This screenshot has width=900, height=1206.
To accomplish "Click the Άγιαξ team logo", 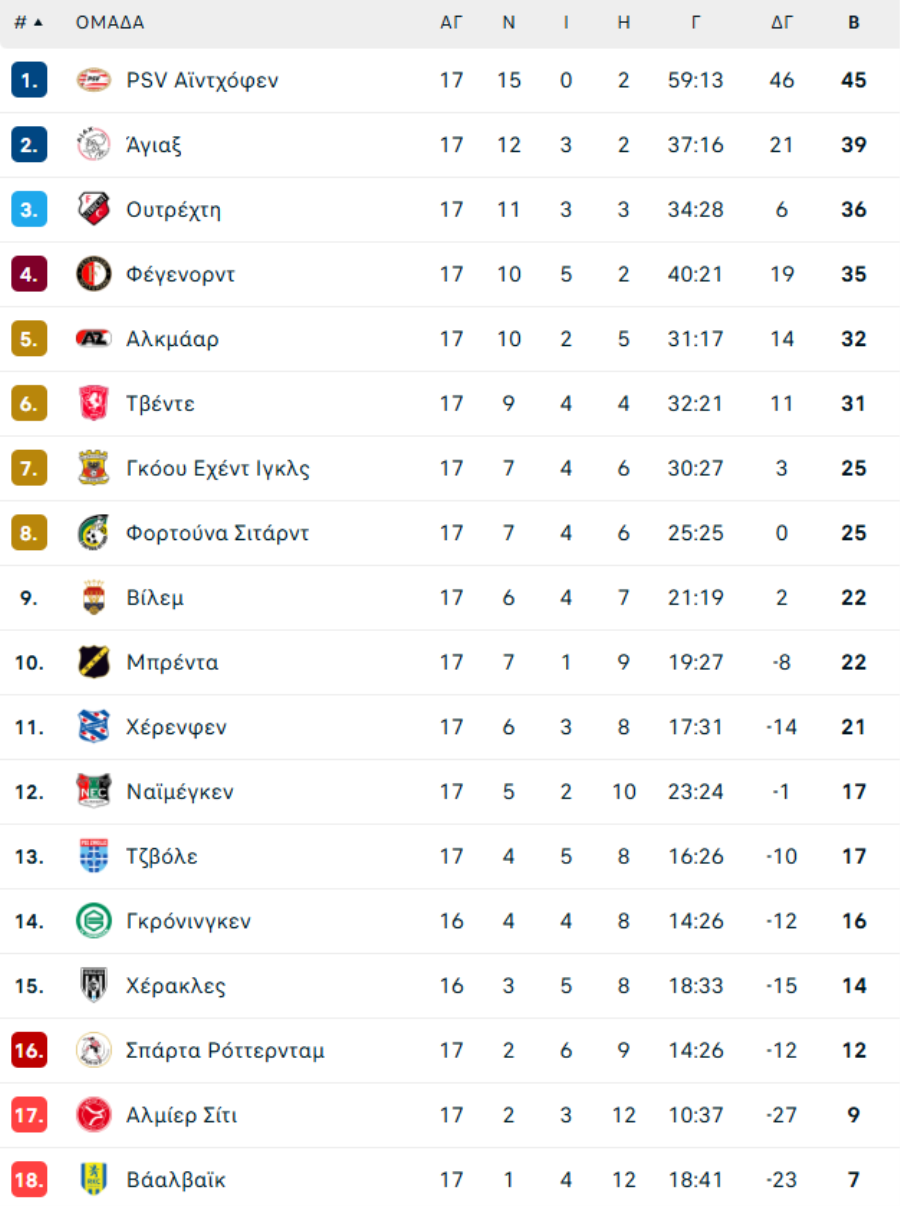I will pyautogui.click(x=94, y=145).
